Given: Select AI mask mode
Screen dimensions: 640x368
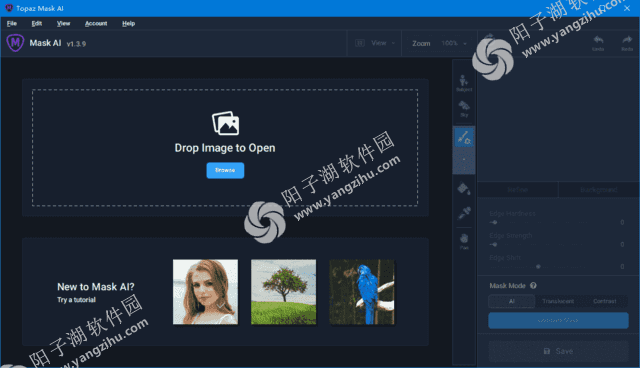Looking at the screenshot, I should click(x=511, y=301).
